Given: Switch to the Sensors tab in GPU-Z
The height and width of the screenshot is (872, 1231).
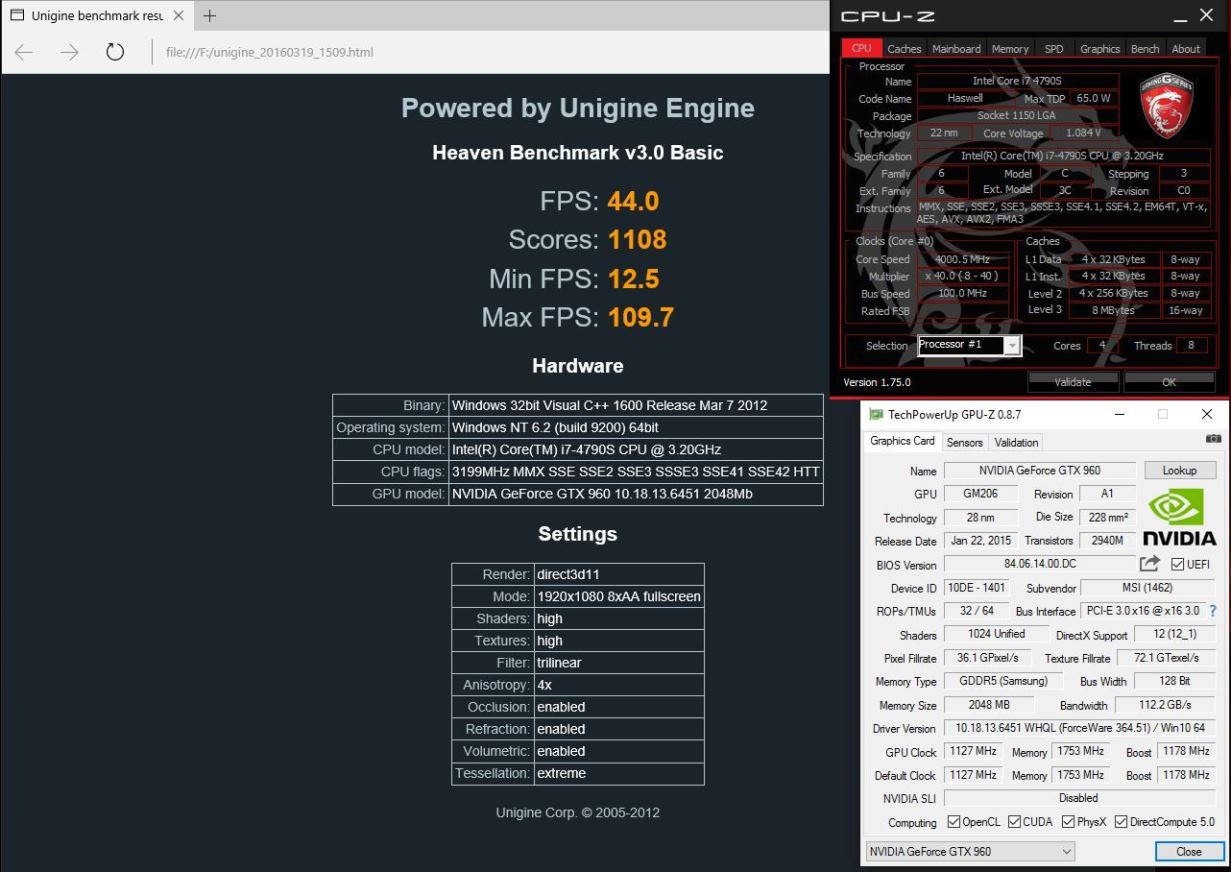Looking at the screenshot, I should [x=965, y=442].
